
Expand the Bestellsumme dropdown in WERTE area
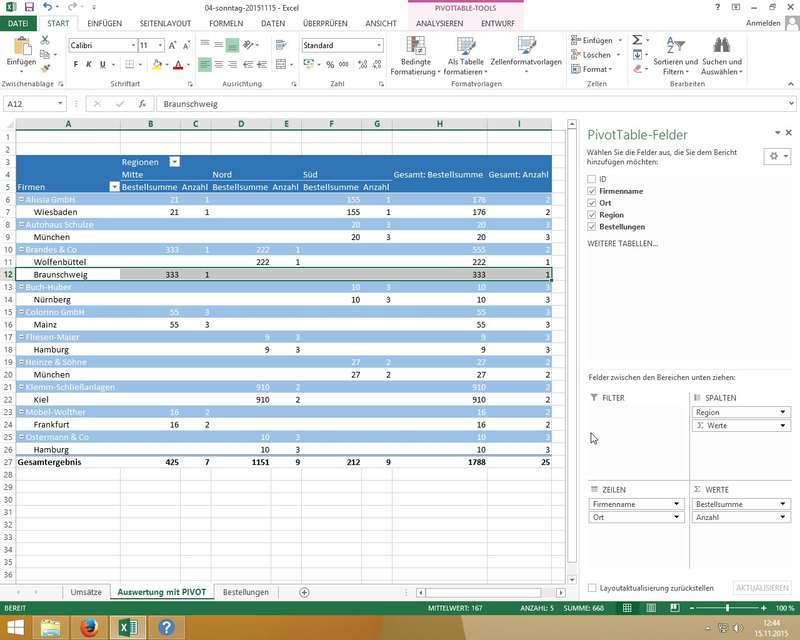click(783, 504)
